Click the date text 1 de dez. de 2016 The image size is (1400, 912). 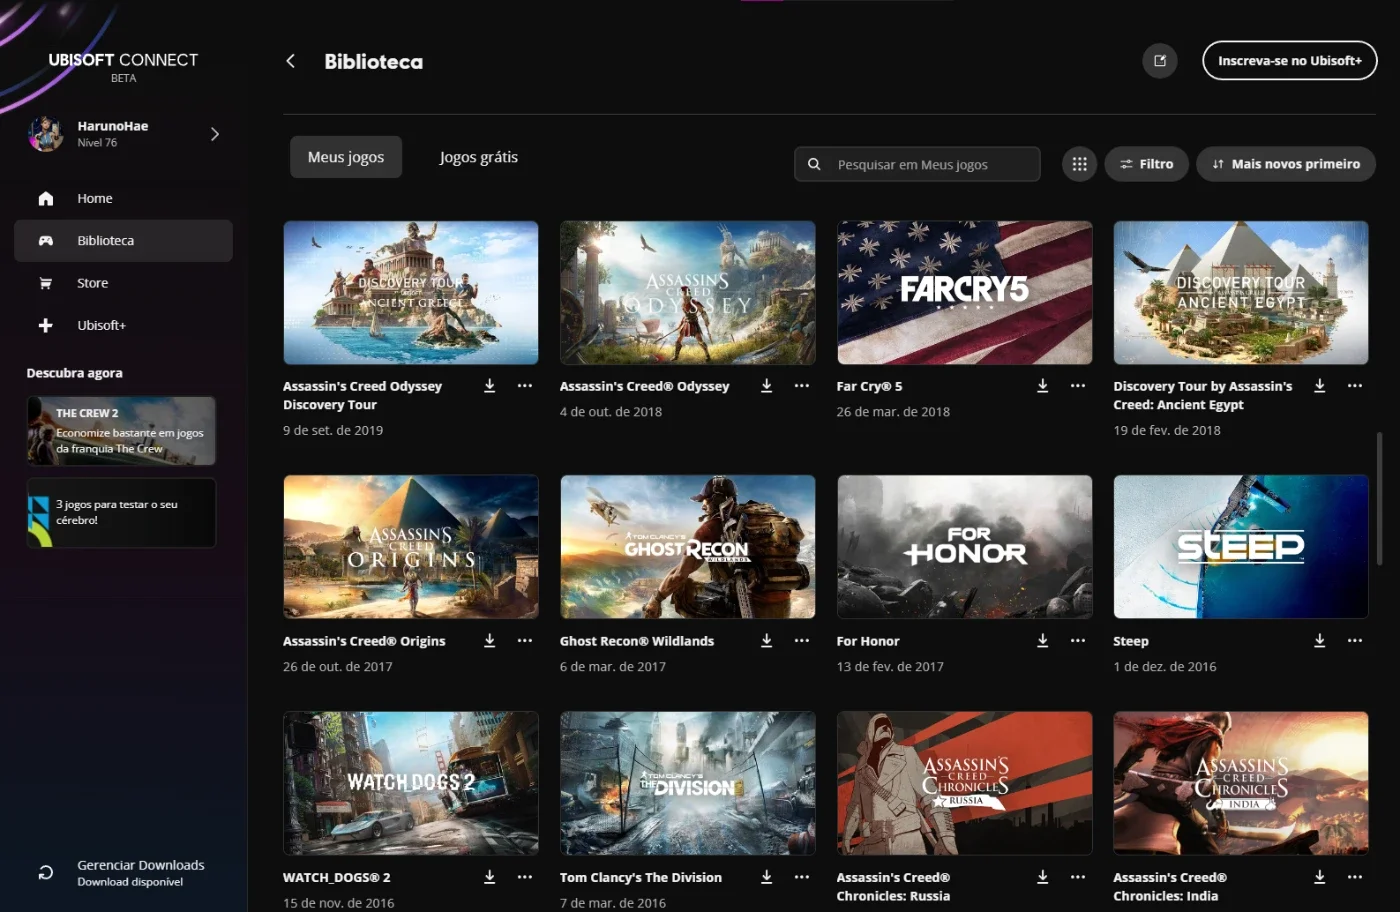click(1165, 667)
